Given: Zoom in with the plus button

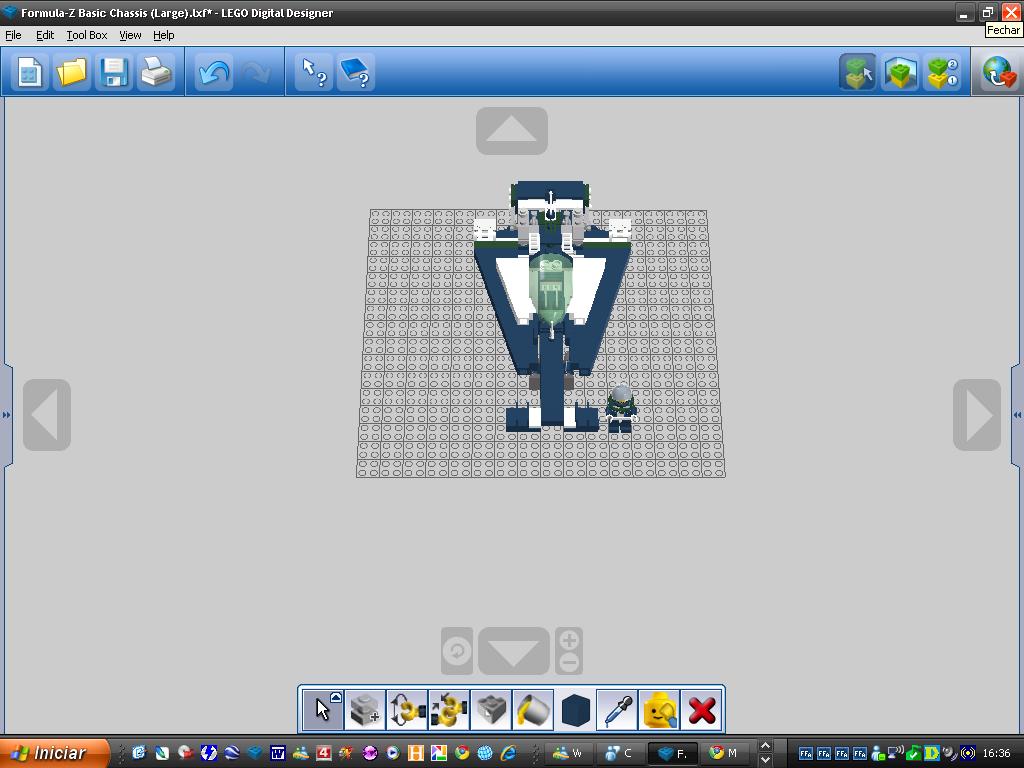Looking at the screenshot, I should click(569, 640).
